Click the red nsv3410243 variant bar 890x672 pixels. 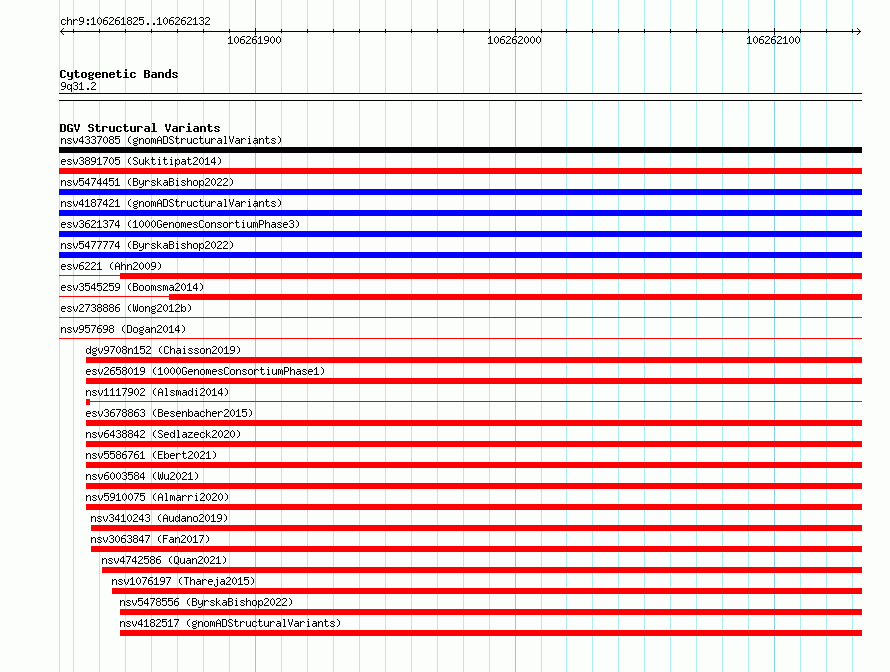click(x=476, y=528)
